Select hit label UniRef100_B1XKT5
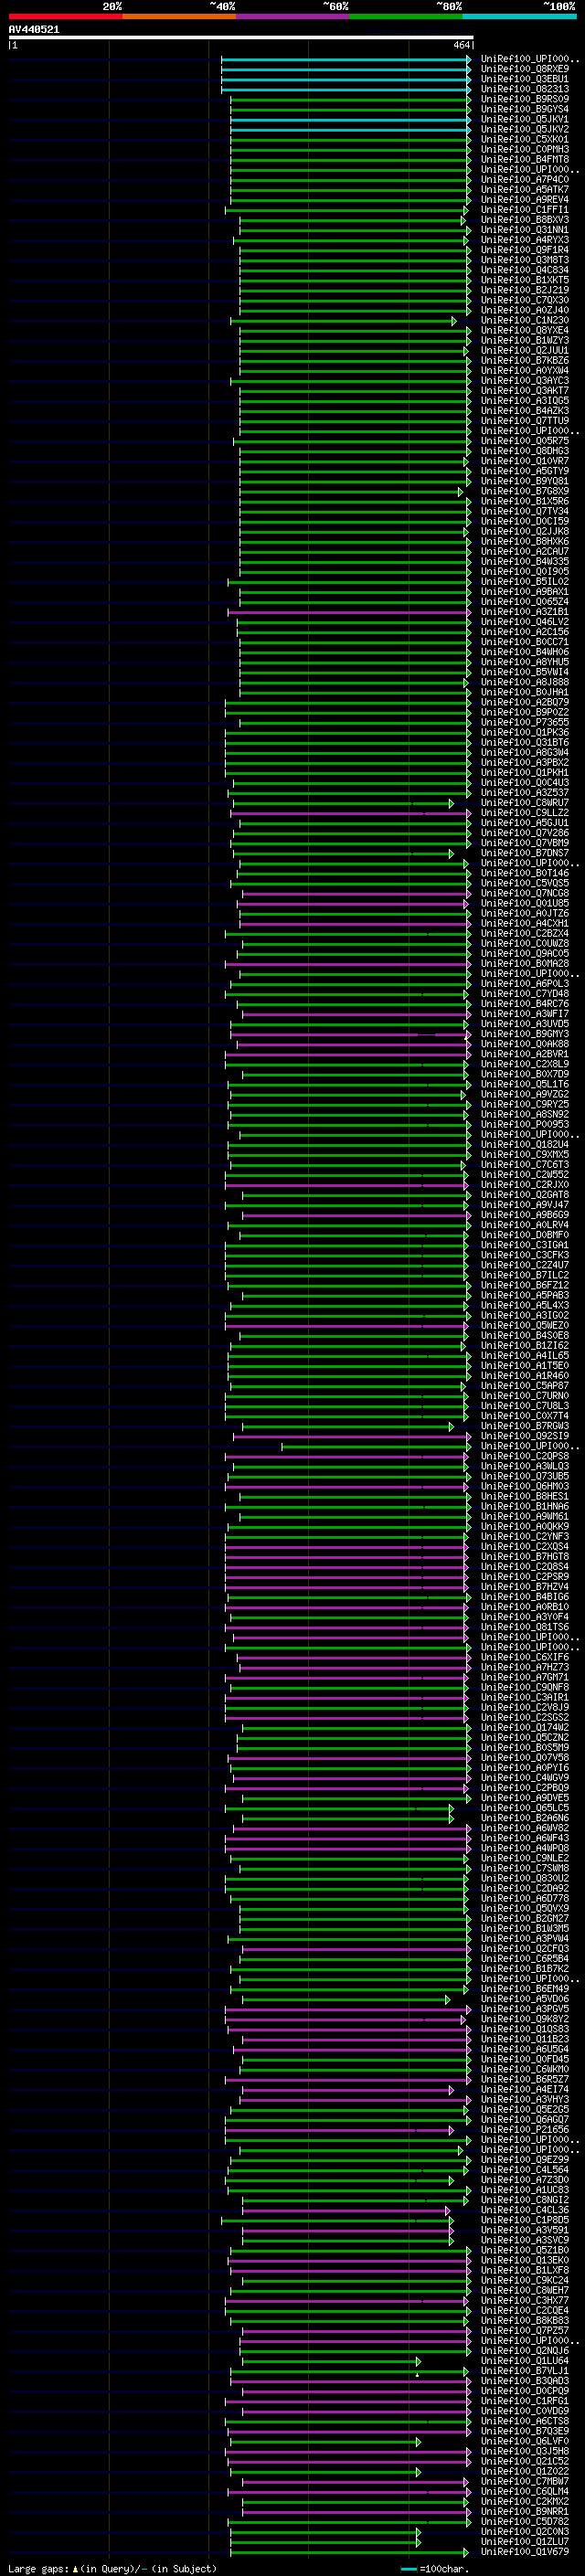Viewport: 585px width, 2576px height. pos(524,280)
